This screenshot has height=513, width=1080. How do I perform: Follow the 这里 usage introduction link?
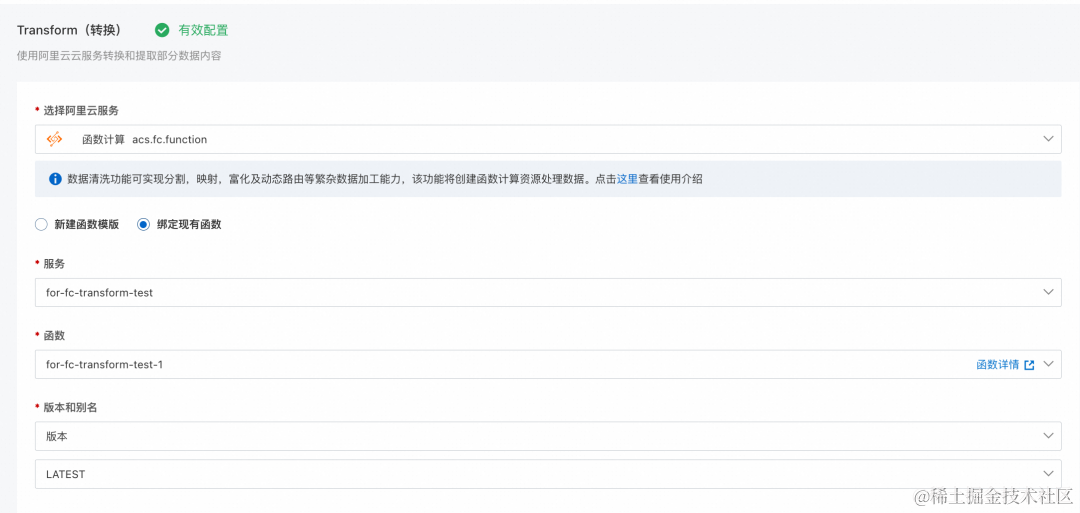pyautogui.click(x=627, y=179)
